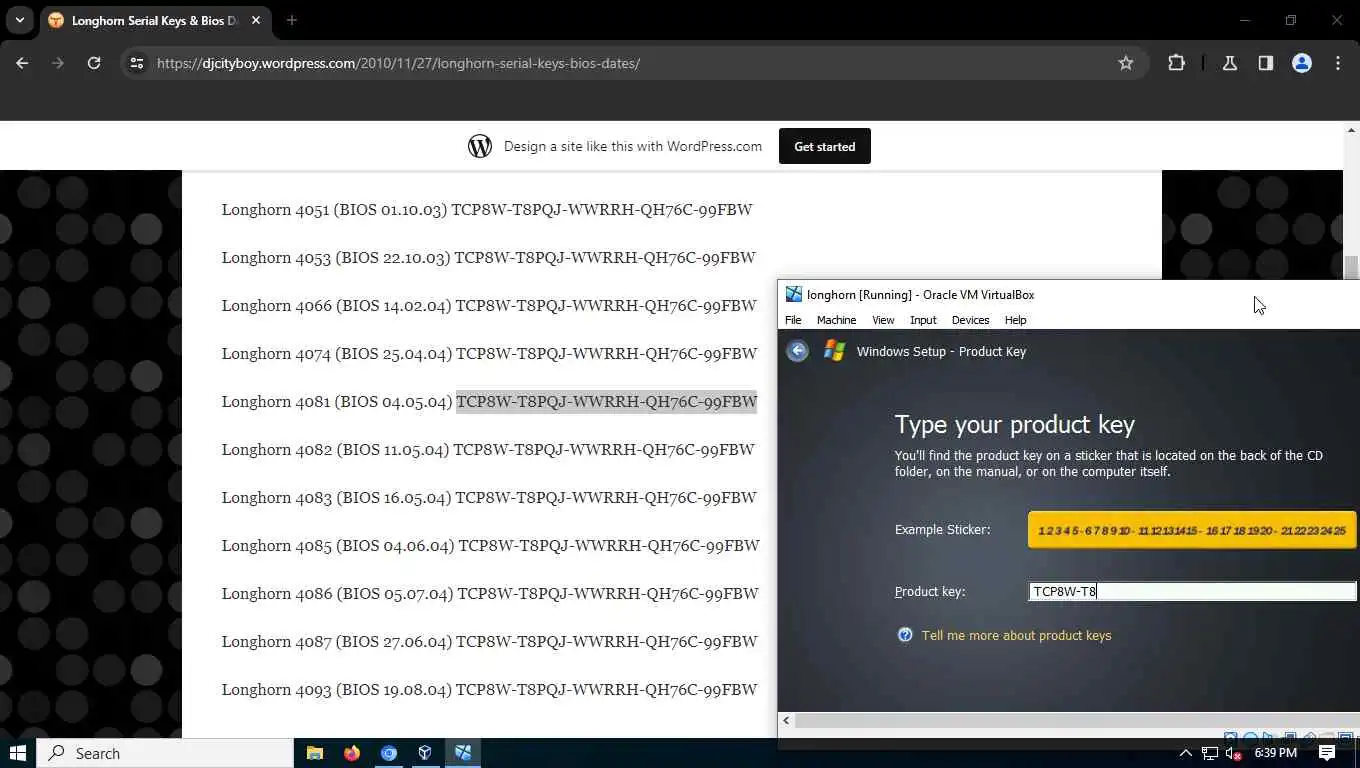Click the taskbar Search box
The width and height of the screenshot is (1360, 768).
(165, 753)
